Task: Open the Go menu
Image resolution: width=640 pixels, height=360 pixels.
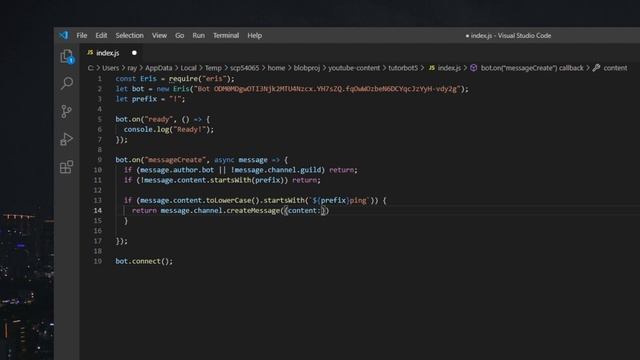Action: click(180, 36)
